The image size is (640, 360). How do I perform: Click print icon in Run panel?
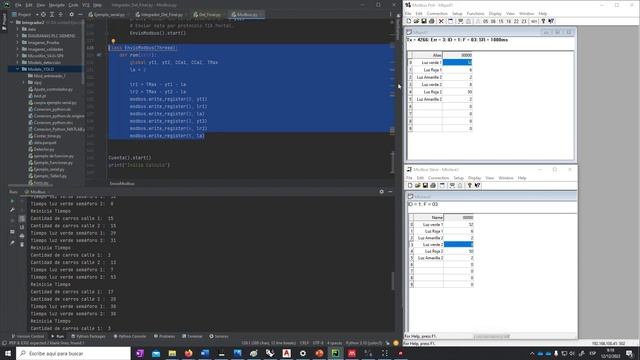point(22,236)
